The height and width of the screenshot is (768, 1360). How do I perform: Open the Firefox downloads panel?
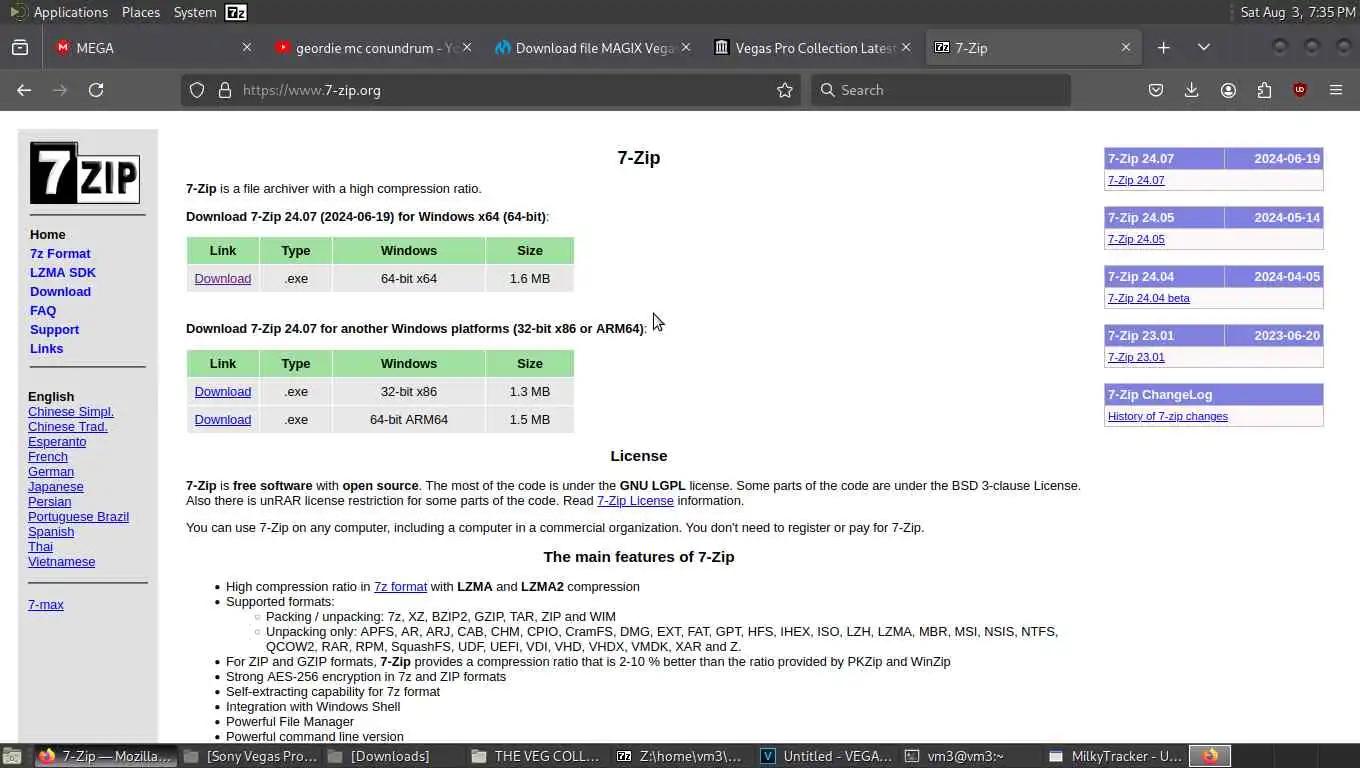point(1192,90)
